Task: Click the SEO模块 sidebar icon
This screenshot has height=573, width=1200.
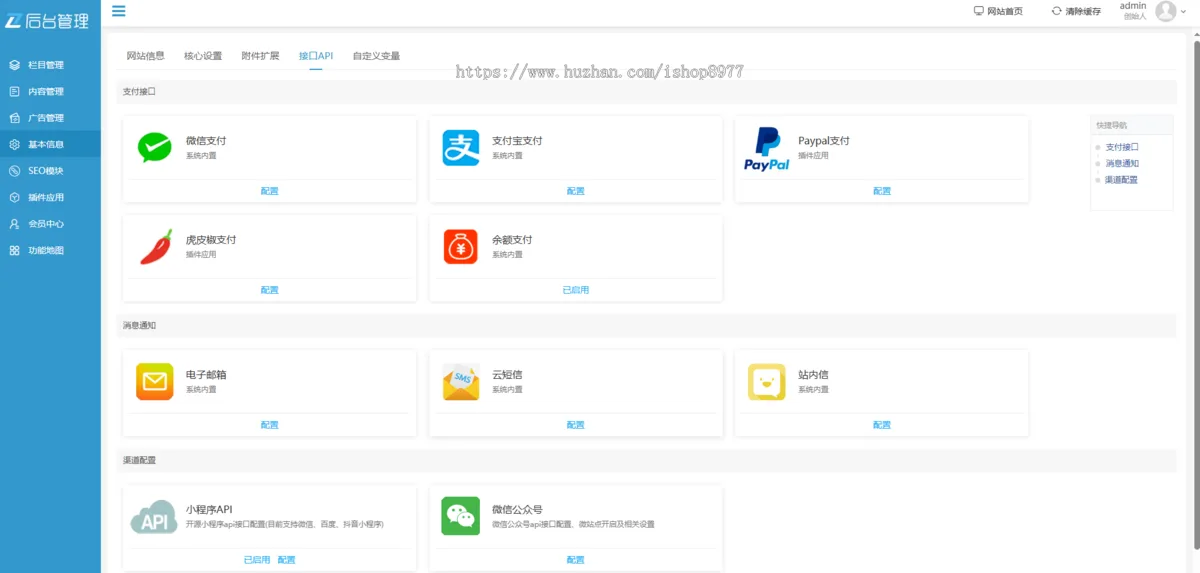Action: [15, 171]
